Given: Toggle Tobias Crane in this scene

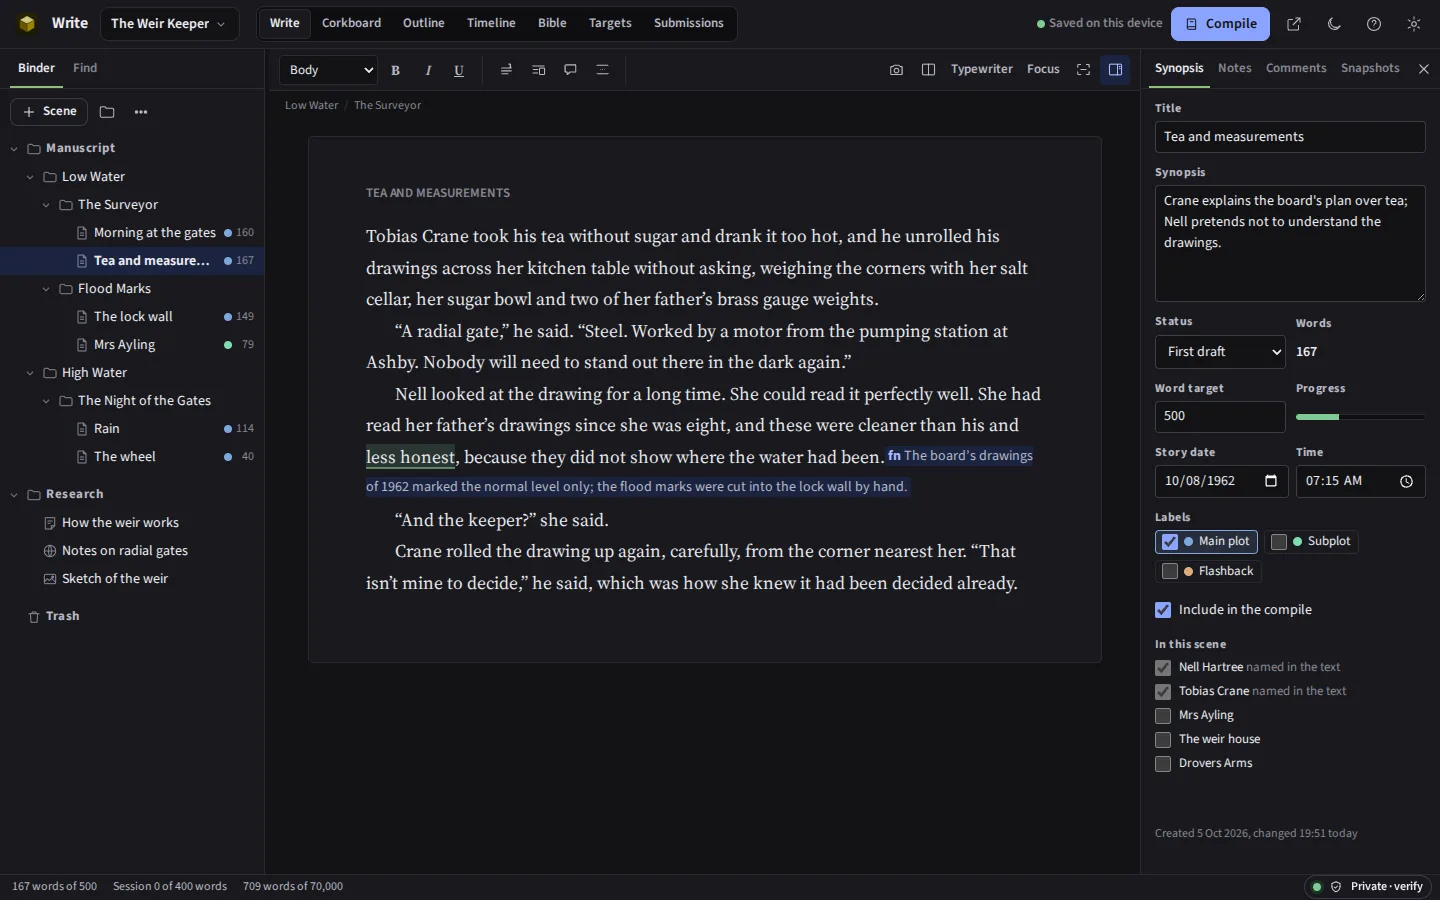Looking at the screenshot, I should tap(1163, 692).
